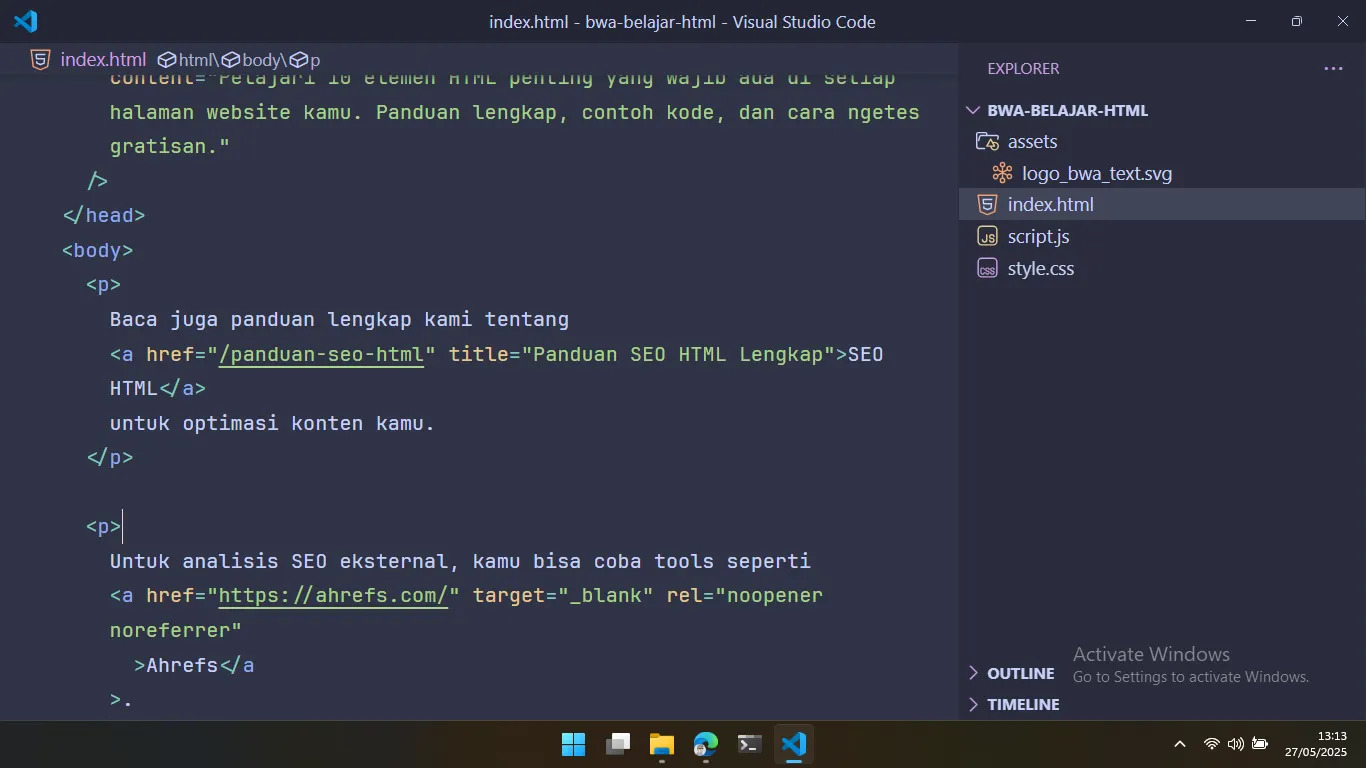Click the html breadcrumb item

click(194, 60)
